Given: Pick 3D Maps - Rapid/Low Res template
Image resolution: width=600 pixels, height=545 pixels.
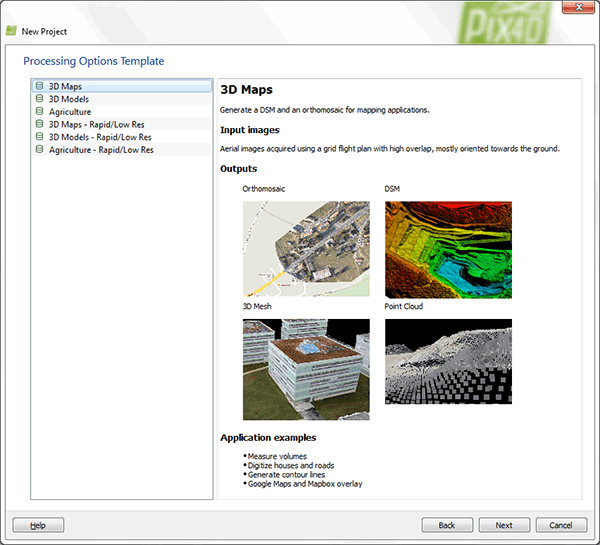Looking at the screenshot, I should [100, 124].
